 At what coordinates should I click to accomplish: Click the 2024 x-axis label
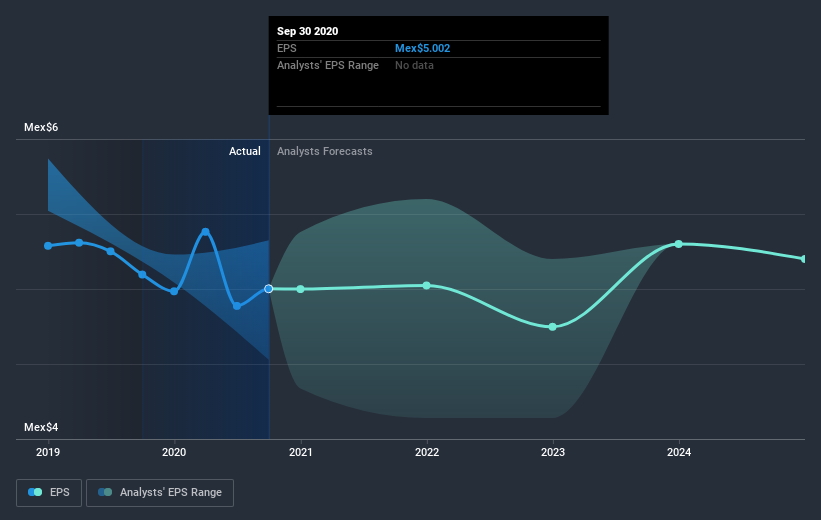[x=679, y=452]
